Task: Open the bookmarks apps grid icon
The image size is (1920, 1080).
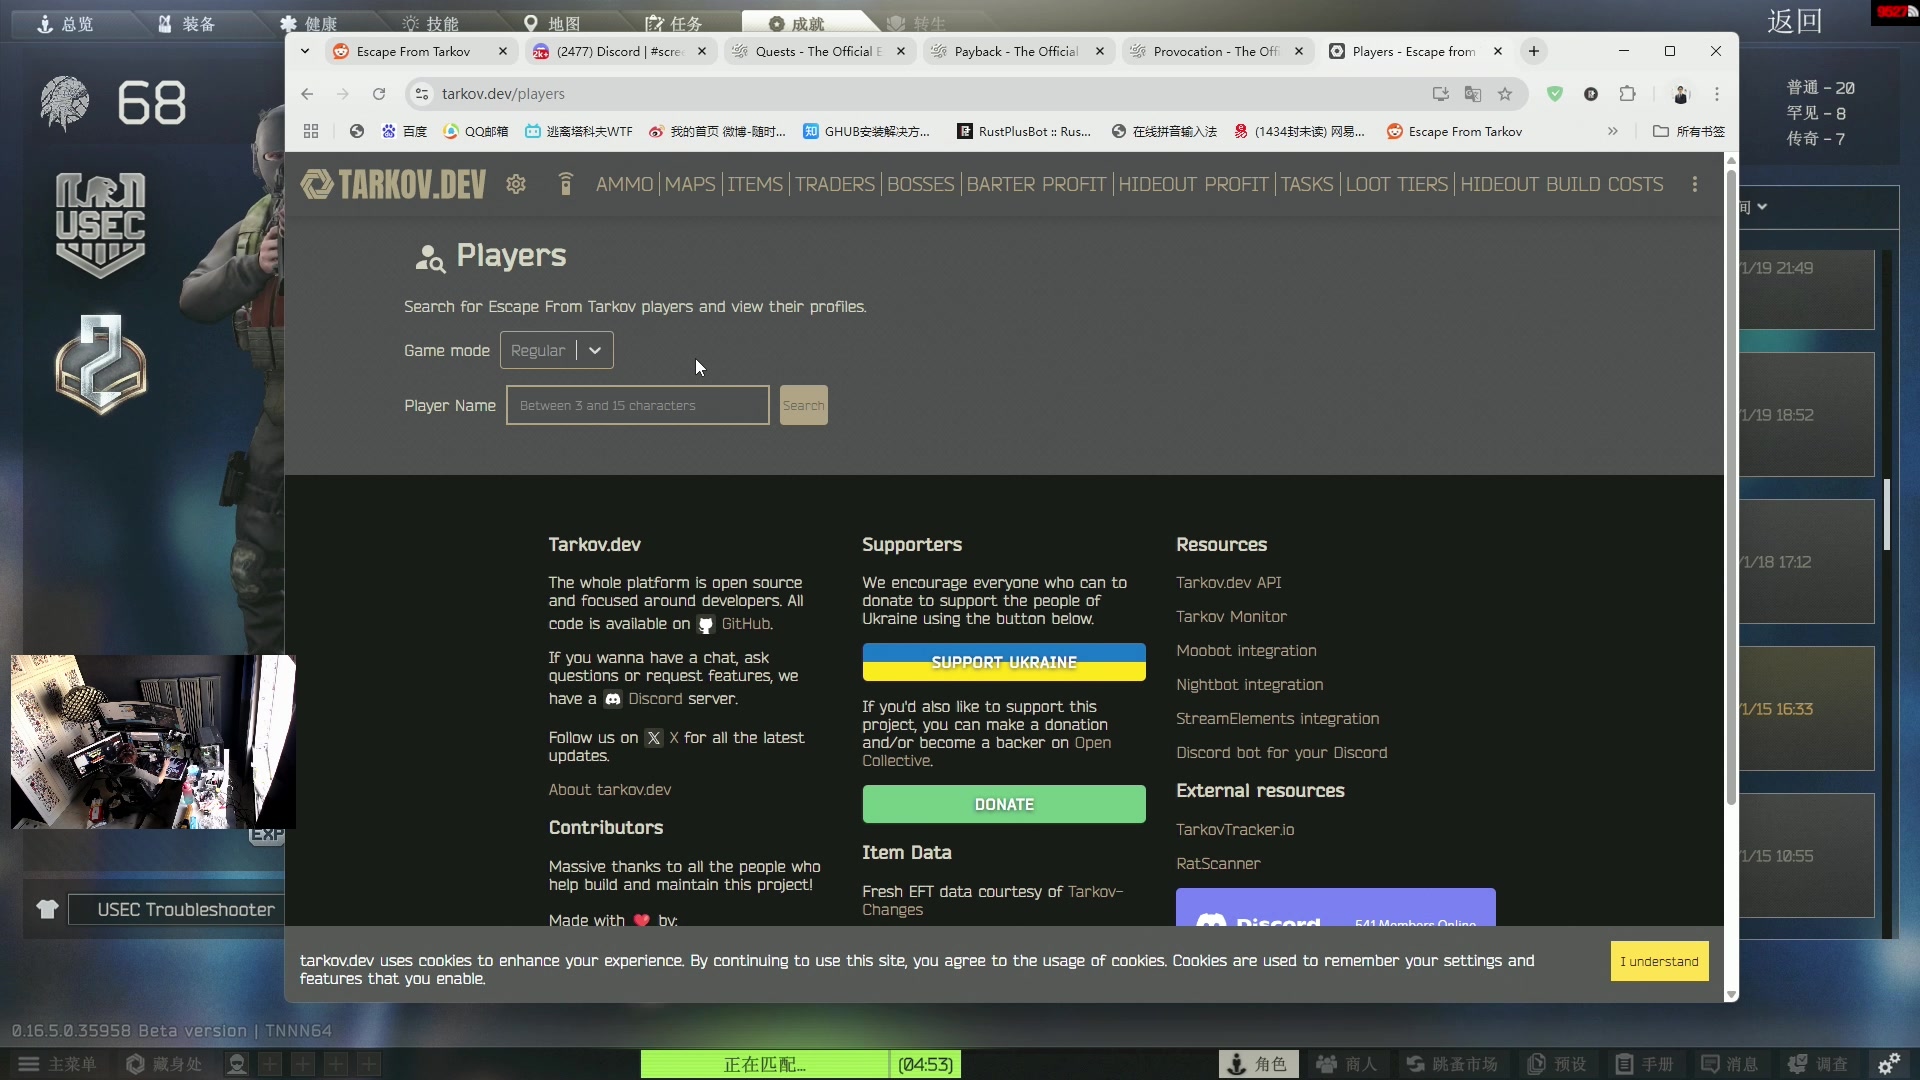Action: tap(311, 131)
